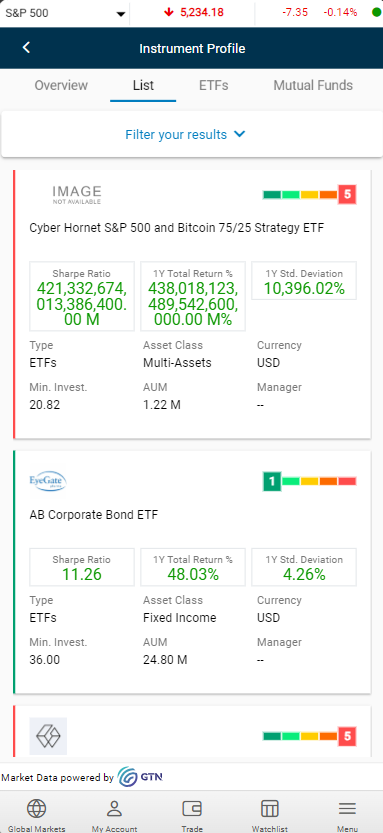Click the GTN market data logo

[x=140, y=777]
